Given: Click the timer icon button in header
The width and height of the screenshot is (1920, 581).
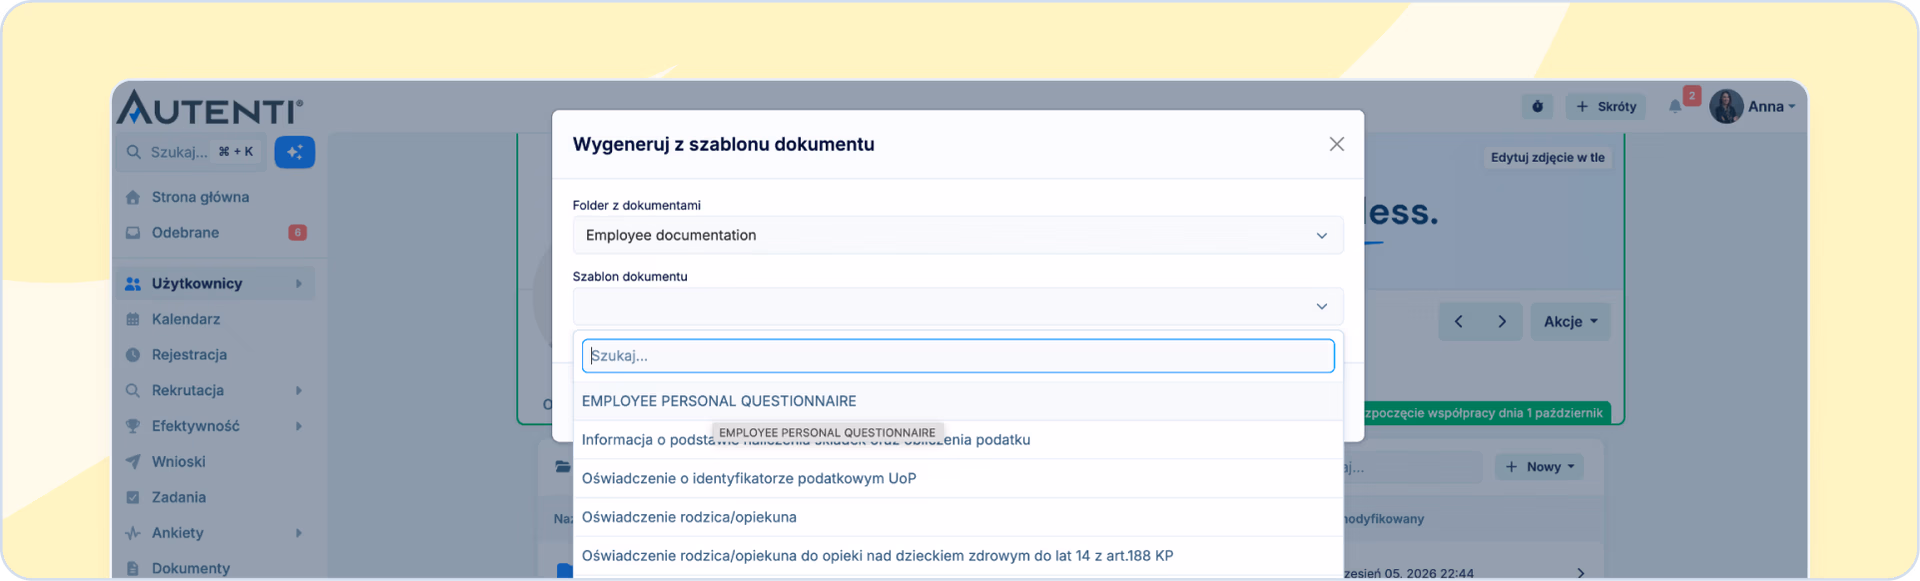Looking at the screenshot, I should pos(1538,106).
